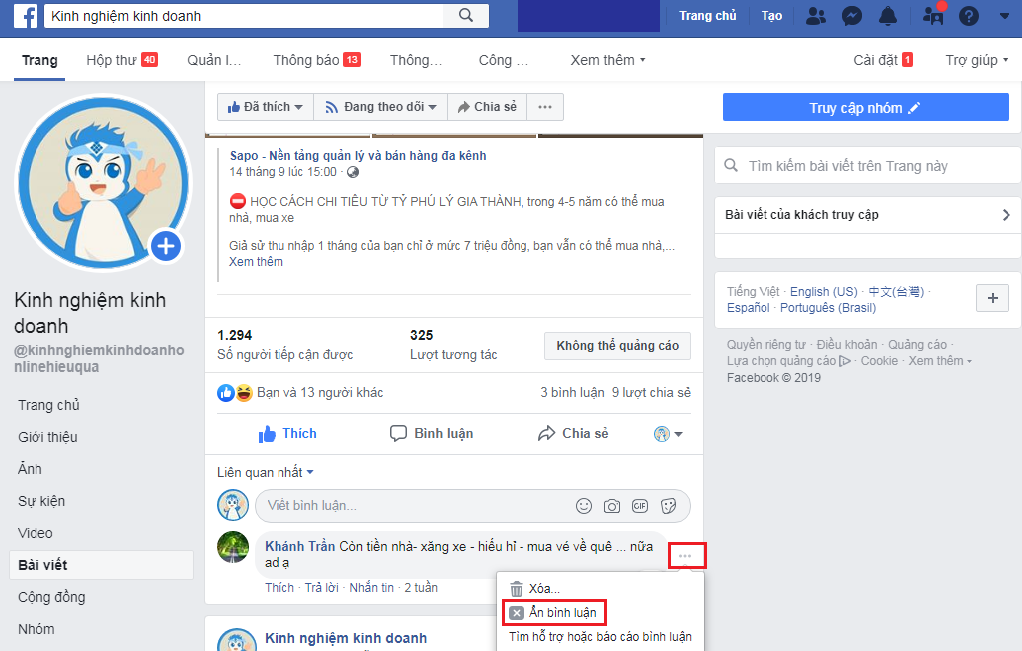Image resolution: width=1022 pixels, height=651 pixels.
Task: Insert a GIF via the GIF icon
Action: point(640,506)
